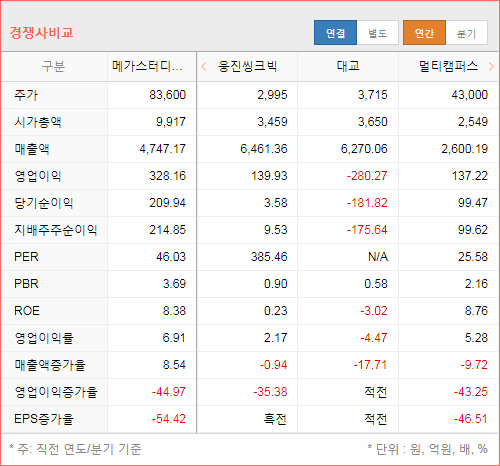Click the 328.16 operating profit value
This screenshot has height=466, width=500.
pyautogui.click(x=167, y=176)
